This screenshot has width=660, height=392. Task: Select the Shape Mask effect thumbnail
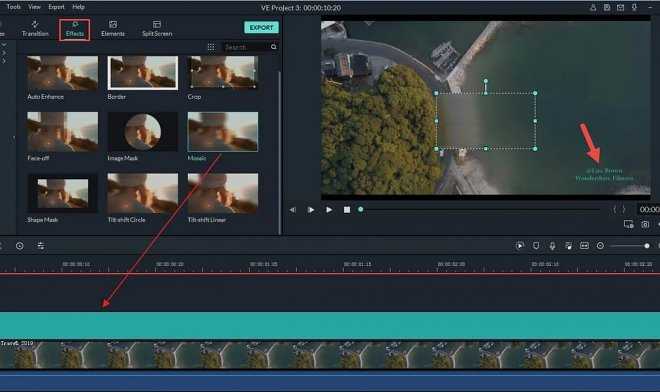click(62, 193)
